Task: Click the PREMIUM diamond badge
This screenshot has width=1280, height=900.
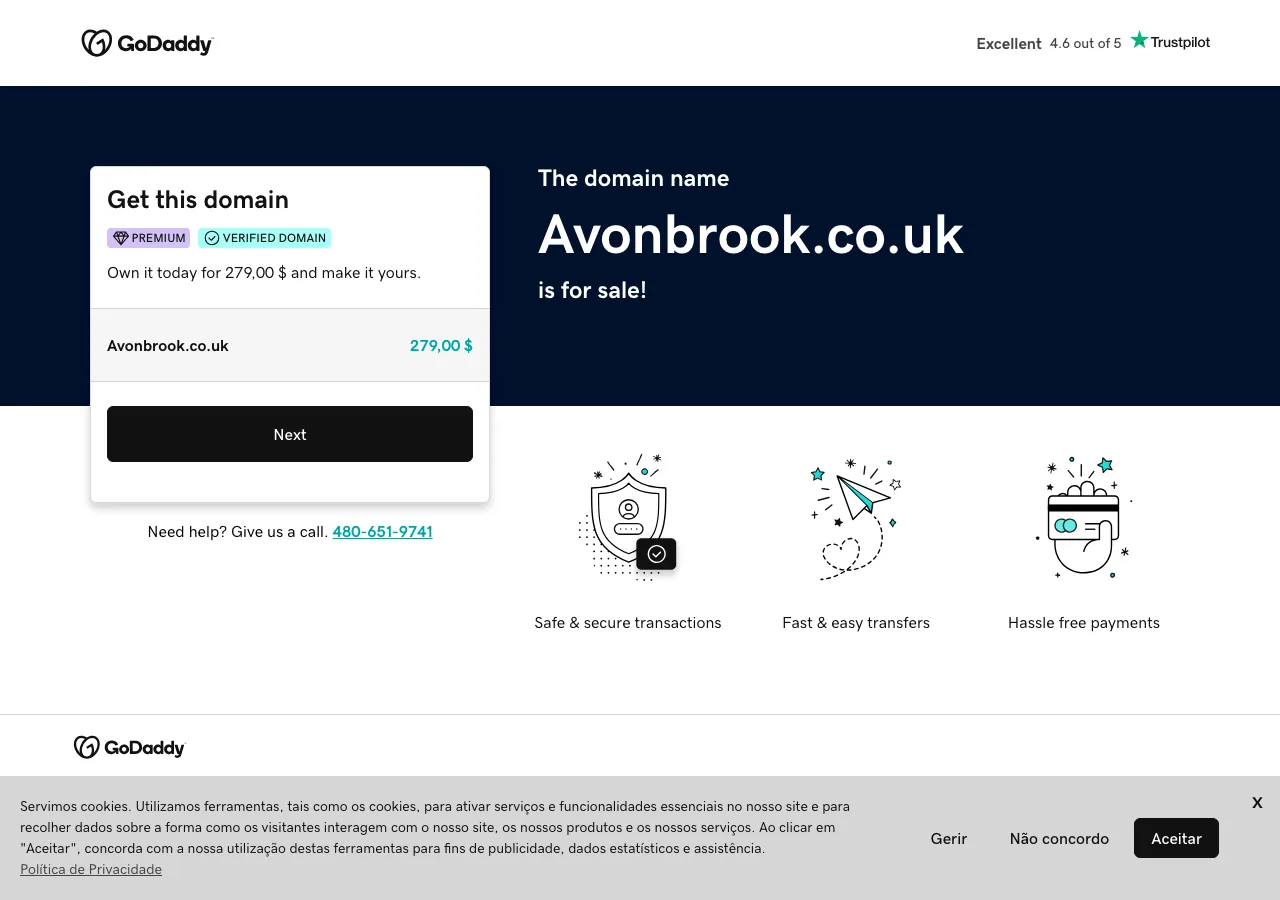Action: click(x=148, y=237)
